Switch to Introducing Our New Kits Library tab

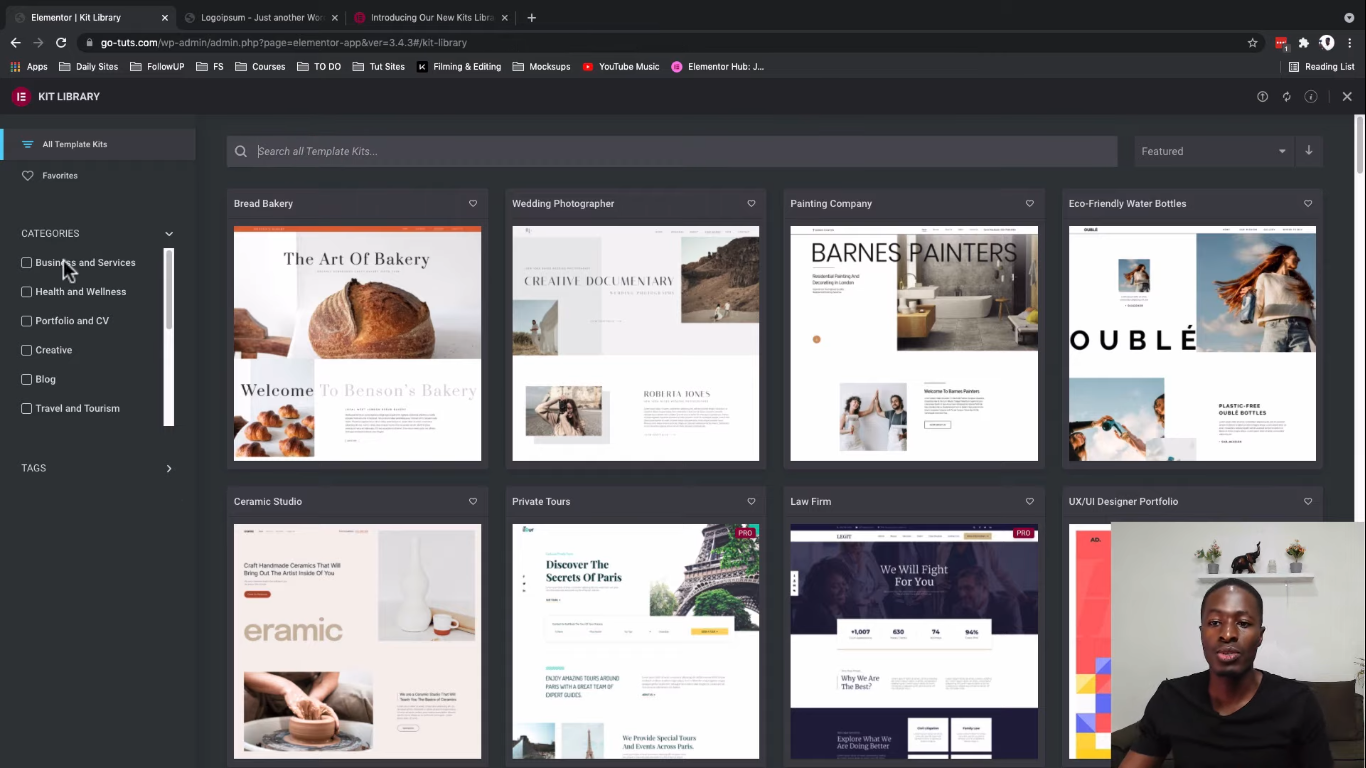(431, 17)
